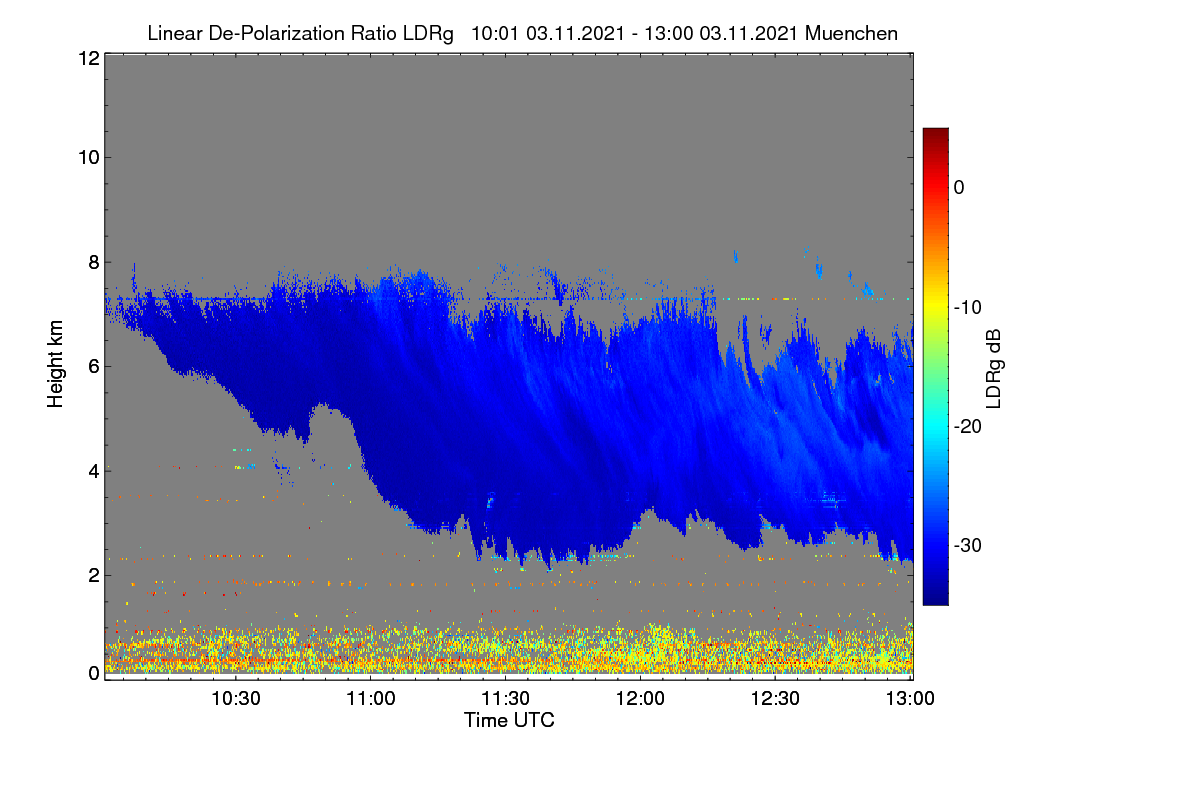Click the height tick label '12'
The height and width of the screenshot is (800, 1200).
87,58
